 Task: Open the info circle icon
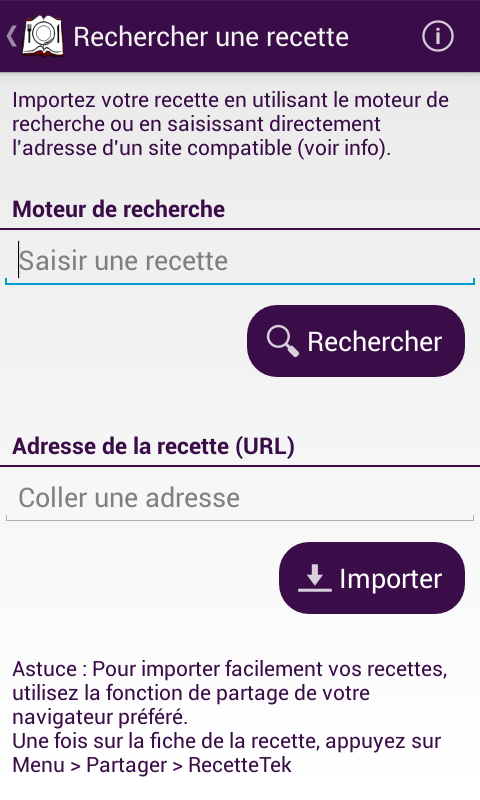click(x=438, y=36)
